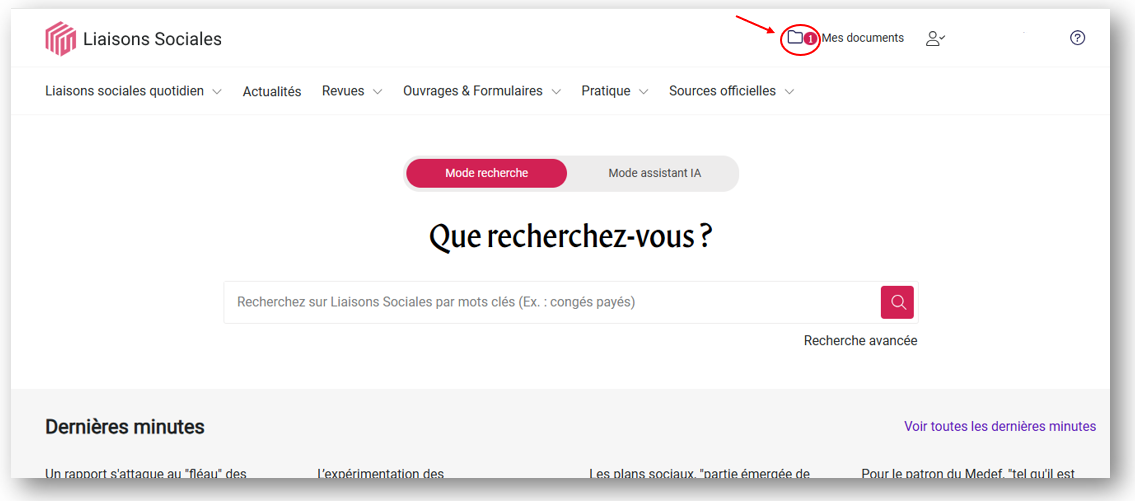The width and height of the screenshot is (1135, 501).
Task: Open Voir toutes les dernières minutes
Action: point(1000,426)
